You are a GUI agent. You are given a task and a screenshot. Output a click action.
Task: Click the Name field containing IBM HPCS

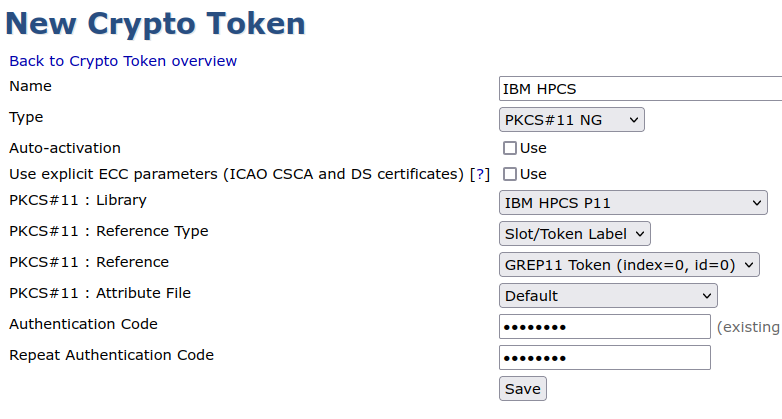640,89
